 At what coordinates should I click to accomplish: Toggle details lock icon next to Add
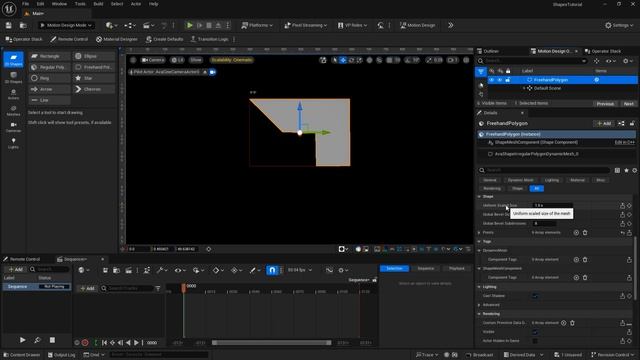click(x=632, y=123)
